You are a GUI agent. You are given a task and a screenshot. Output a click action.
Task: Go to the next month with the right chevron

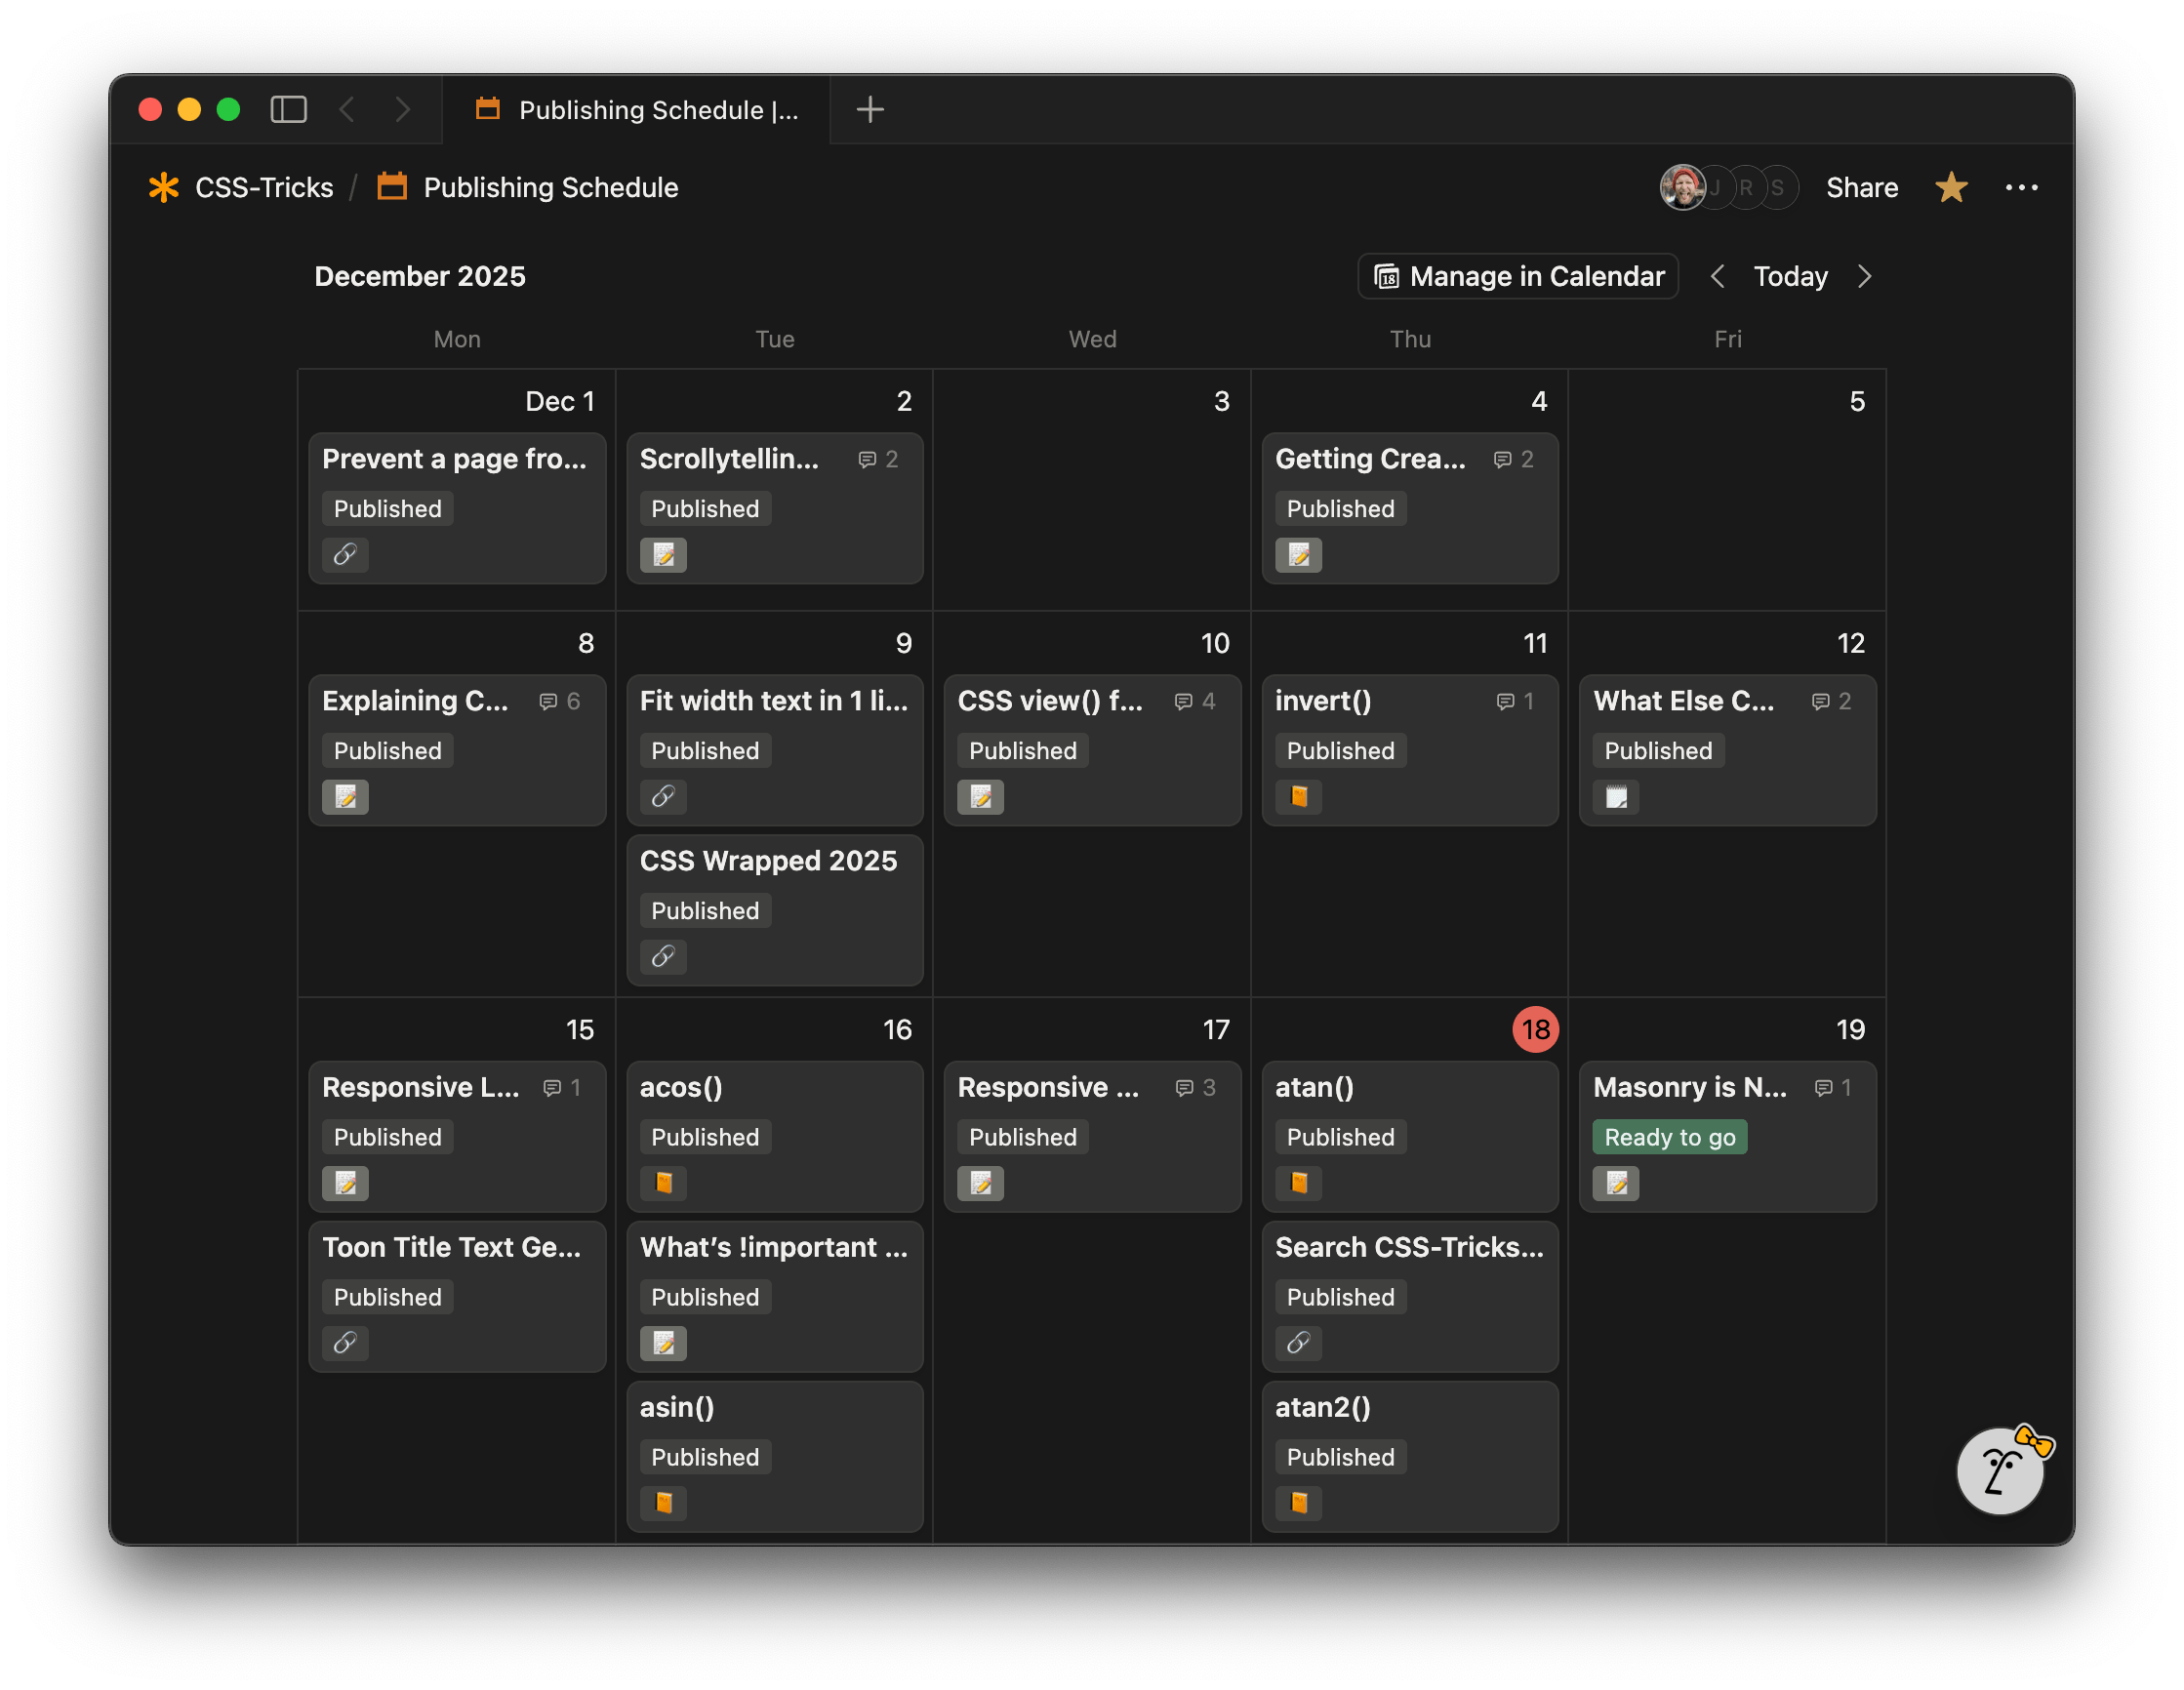click(1864, 276)
